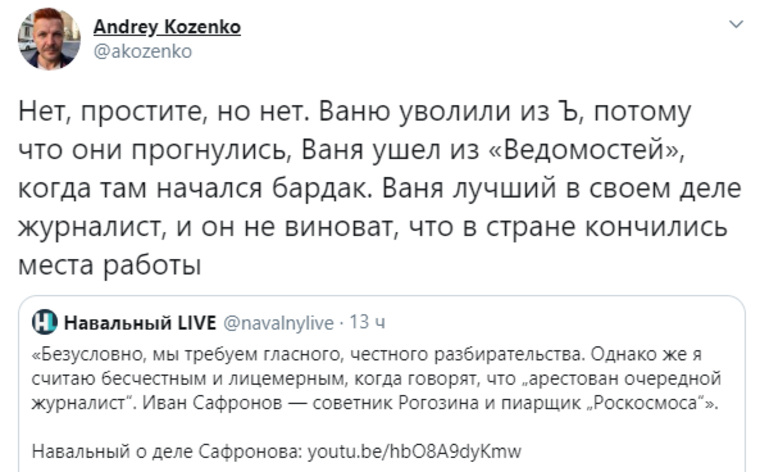Click the word Рогозина in quoted tweet
The height and width of the screenshot is (472, 760).
[x=438, y=403]
